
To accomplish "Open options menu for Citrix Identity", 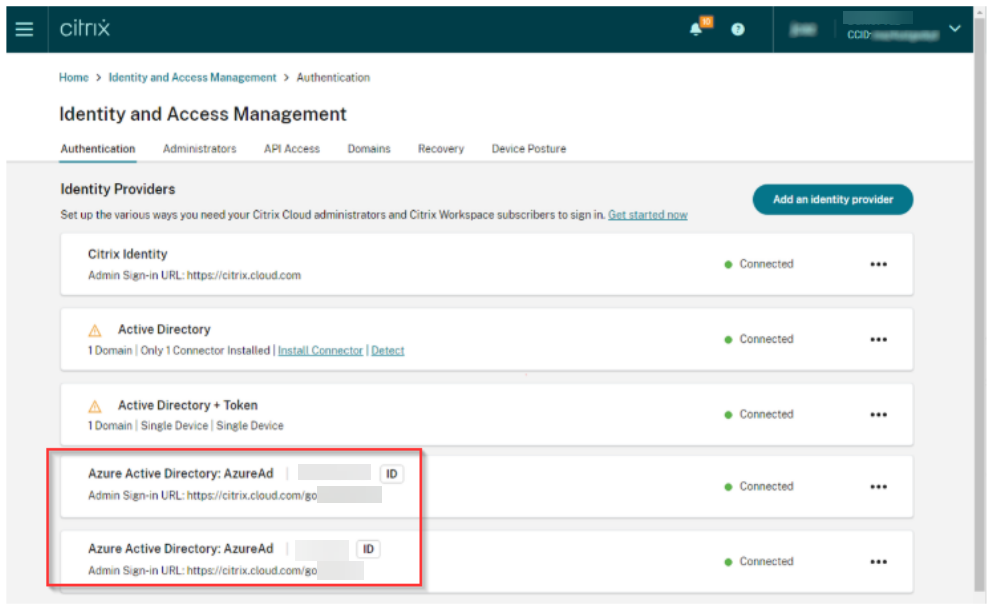I will 879,264.
